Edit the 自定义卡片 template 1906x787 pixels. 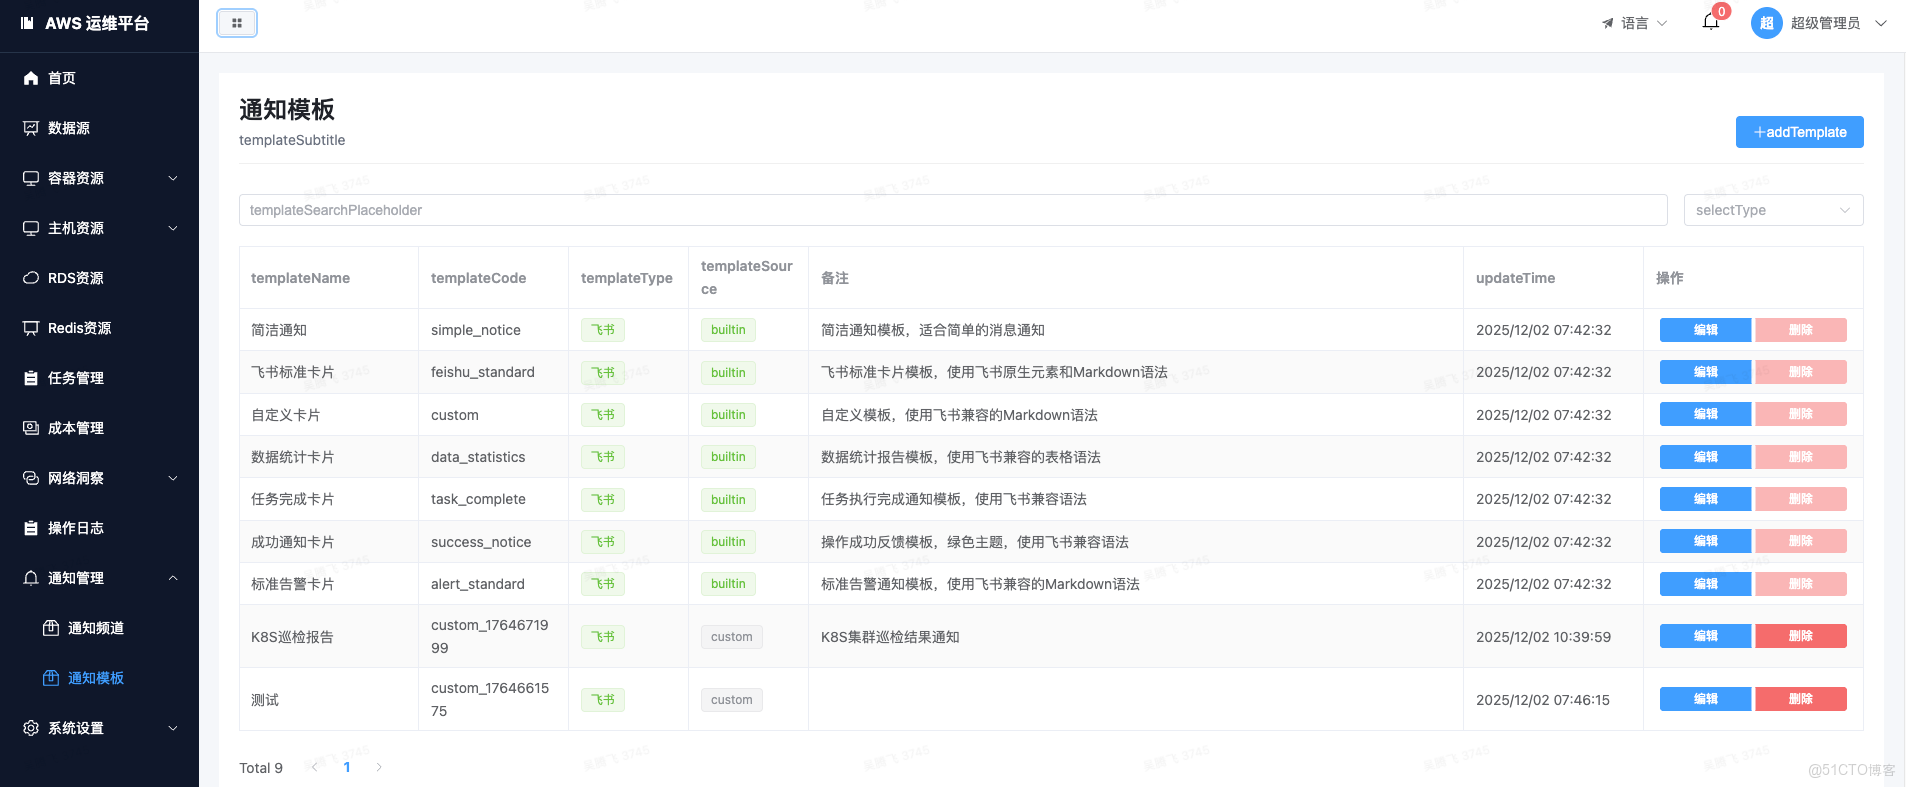[1705, 414]
